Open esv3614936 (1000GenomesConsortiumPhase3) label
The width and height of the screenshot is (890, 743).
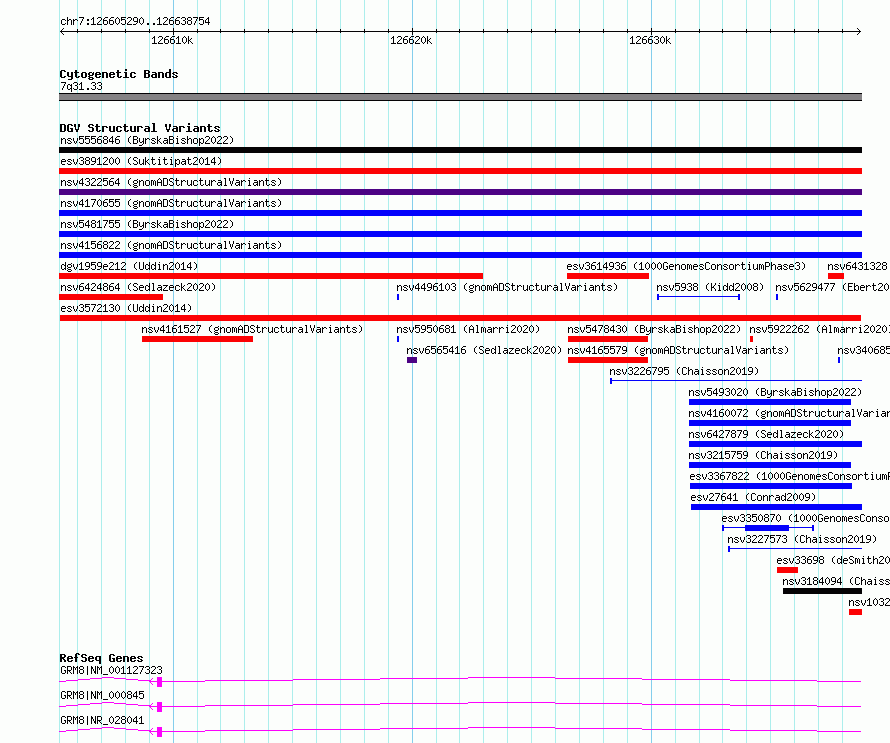pos(686,266)
